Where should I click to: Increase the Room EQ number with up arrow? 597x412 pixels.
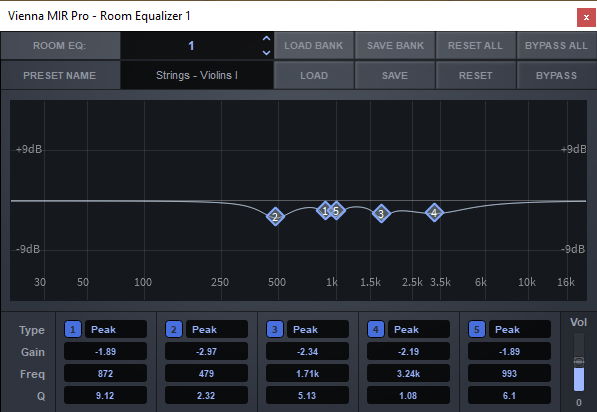(267, 38)
